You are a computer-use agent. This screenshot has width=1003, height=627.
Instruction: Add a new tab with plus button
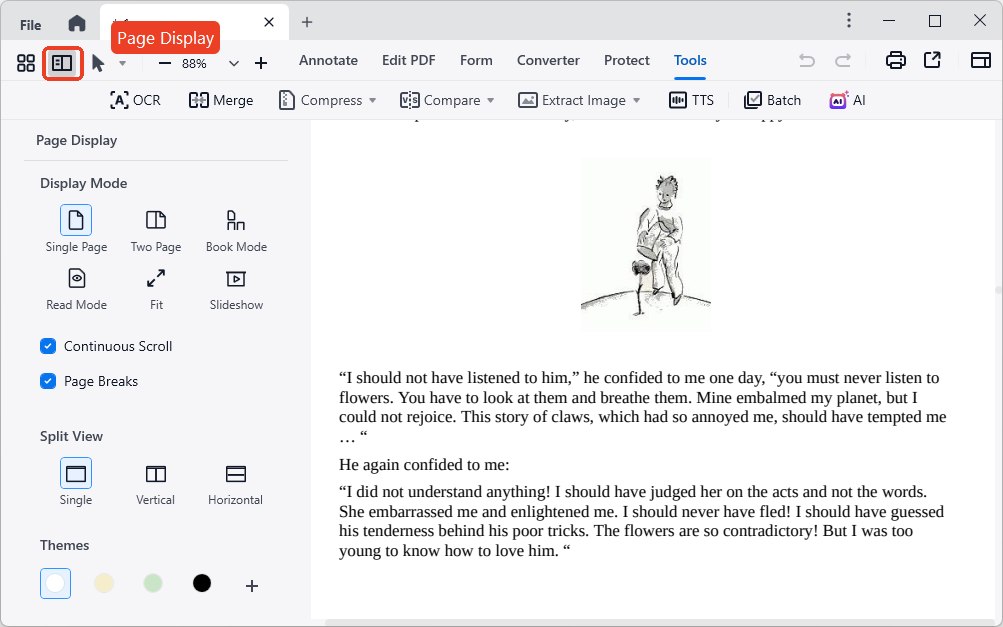[x=307, y=22]
